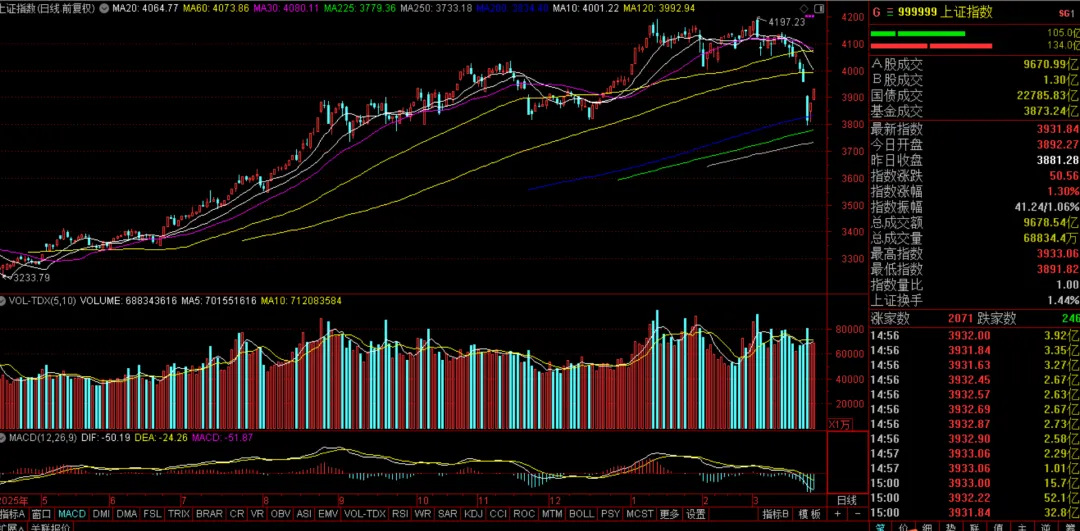Switch to the BOLL indicator tab

pos(581,514)
